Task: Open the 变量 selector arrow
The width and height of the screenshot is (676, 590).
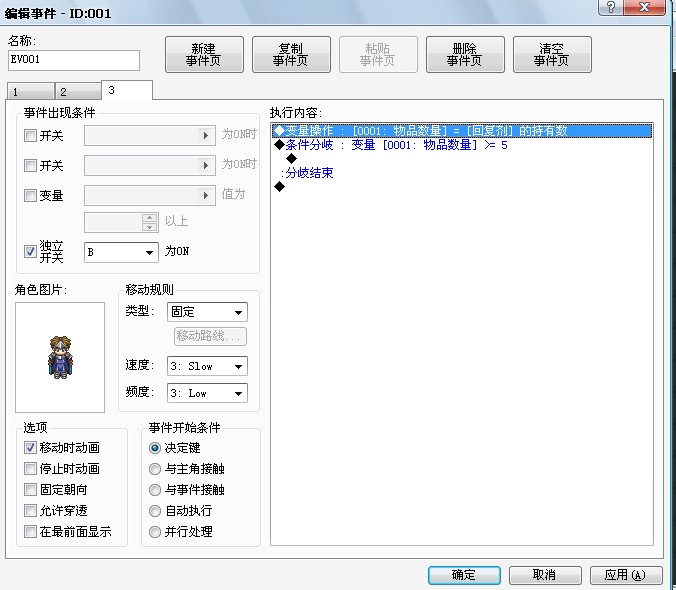Action: click(206, 196)
